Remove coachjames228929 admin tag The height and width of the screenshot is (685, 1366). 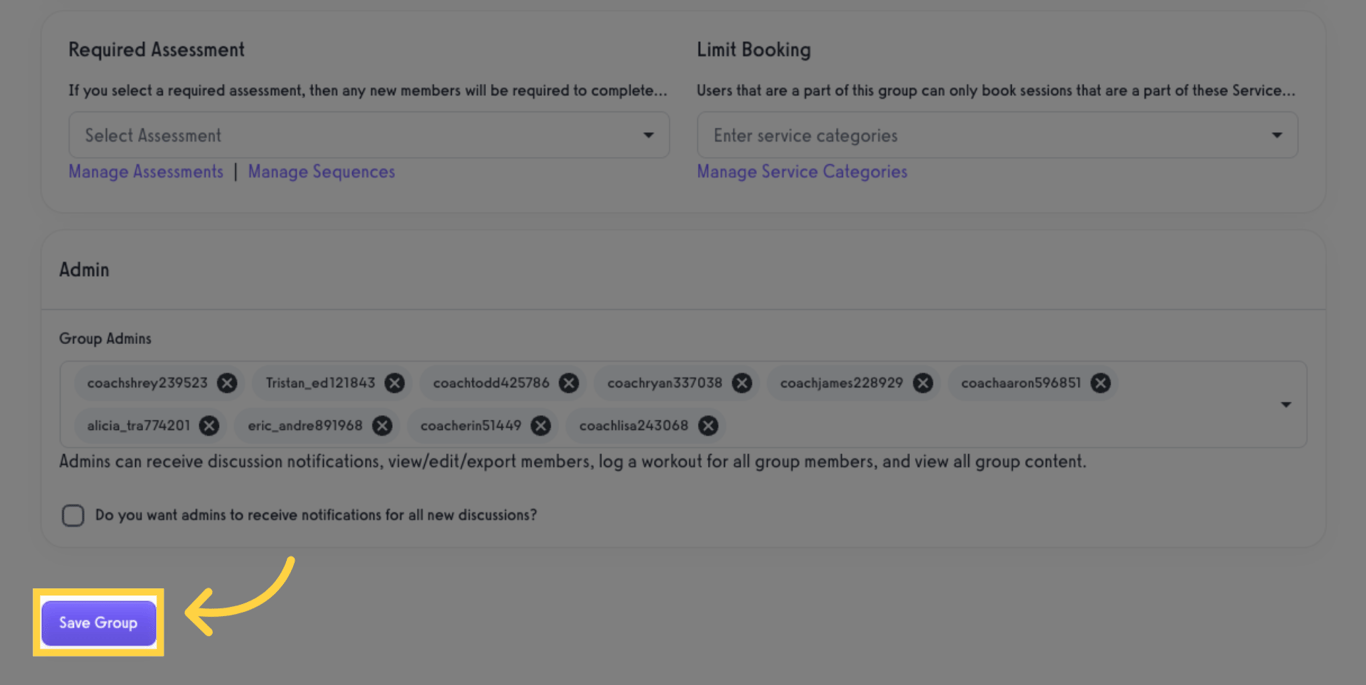pos(923,382)
